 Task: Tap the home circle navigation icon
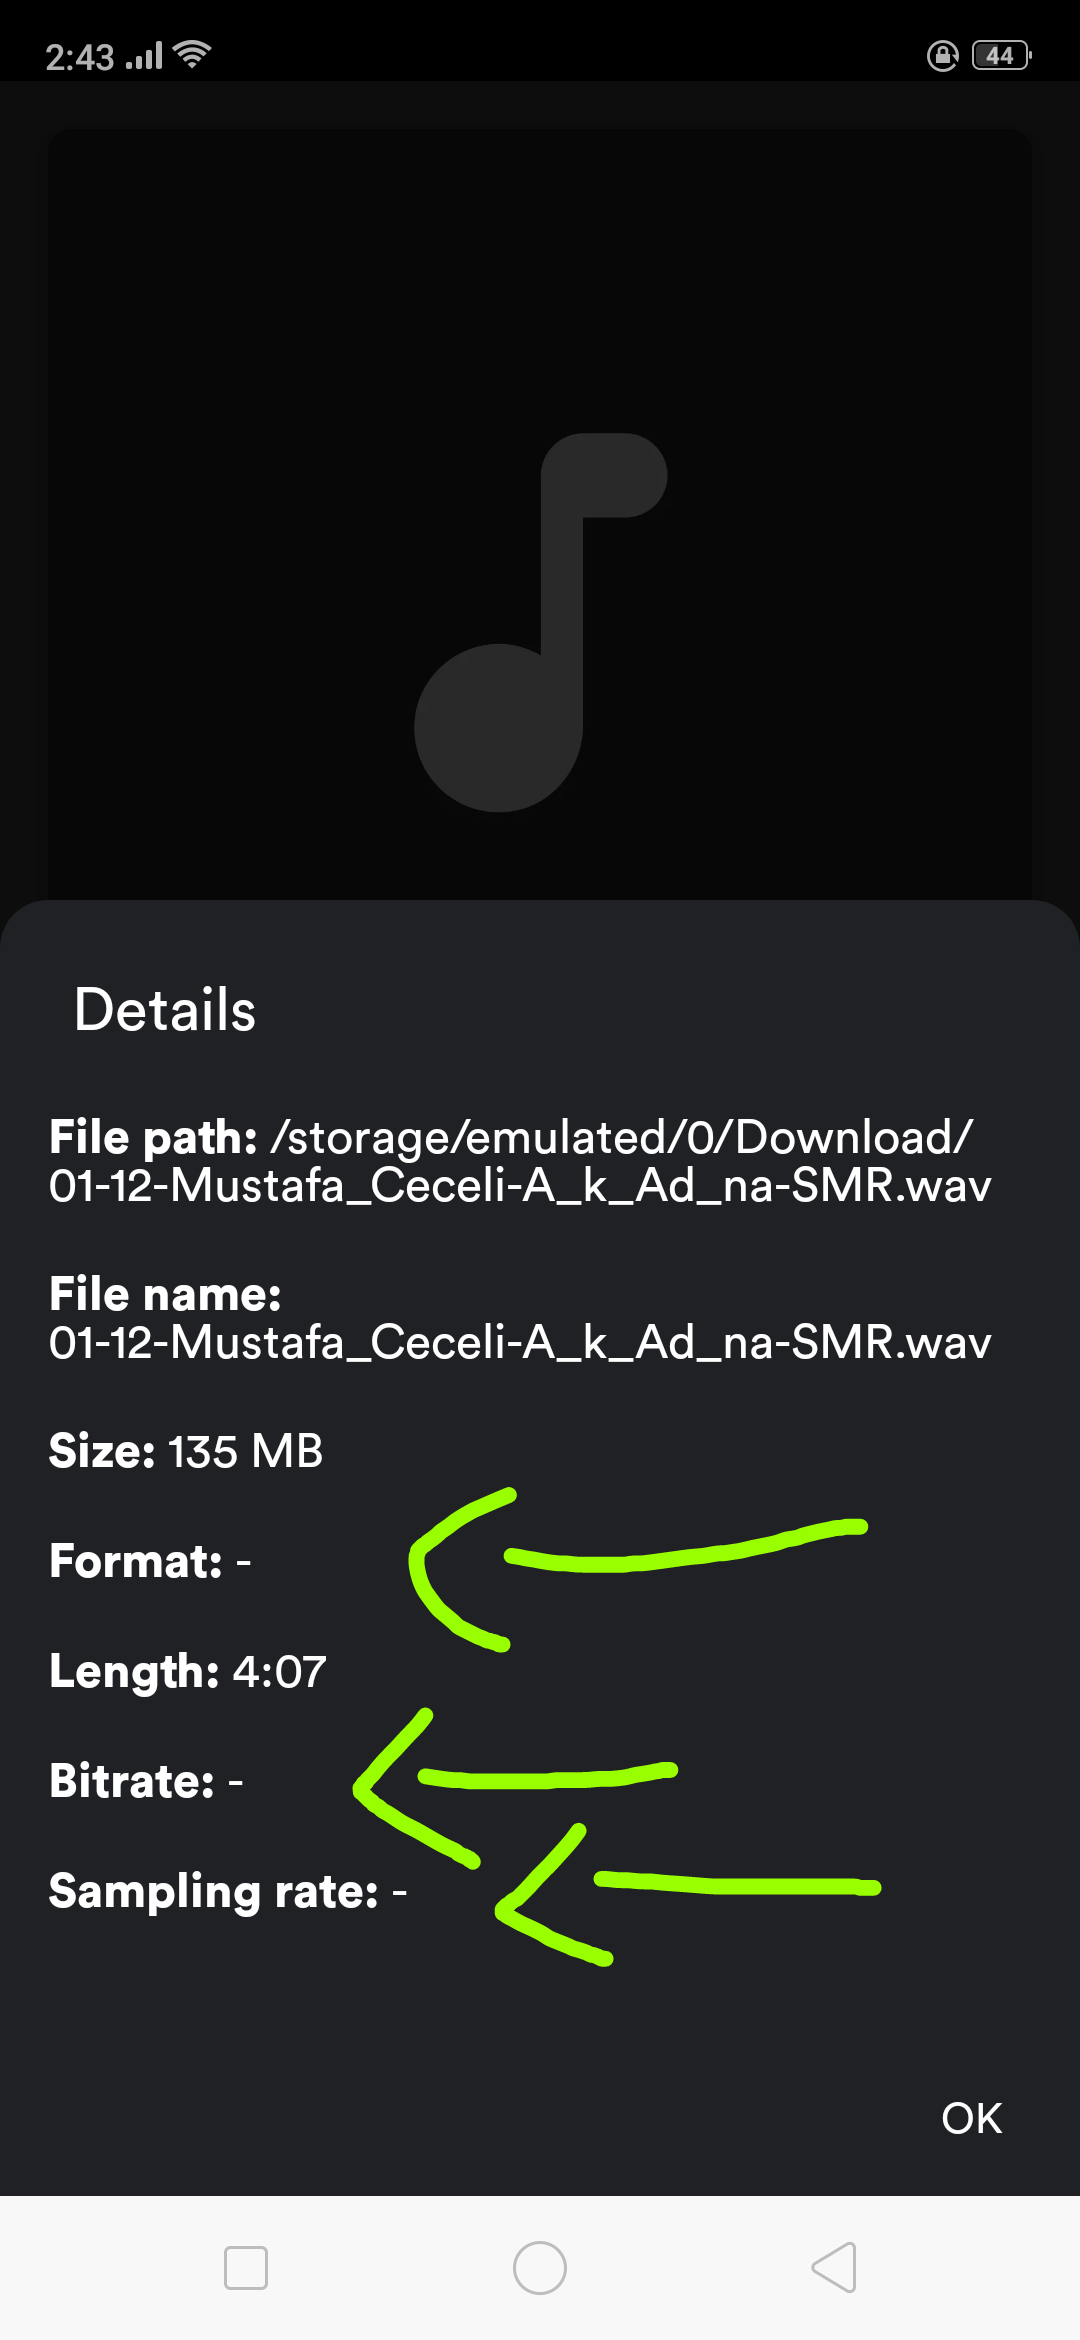[539, 2268]
